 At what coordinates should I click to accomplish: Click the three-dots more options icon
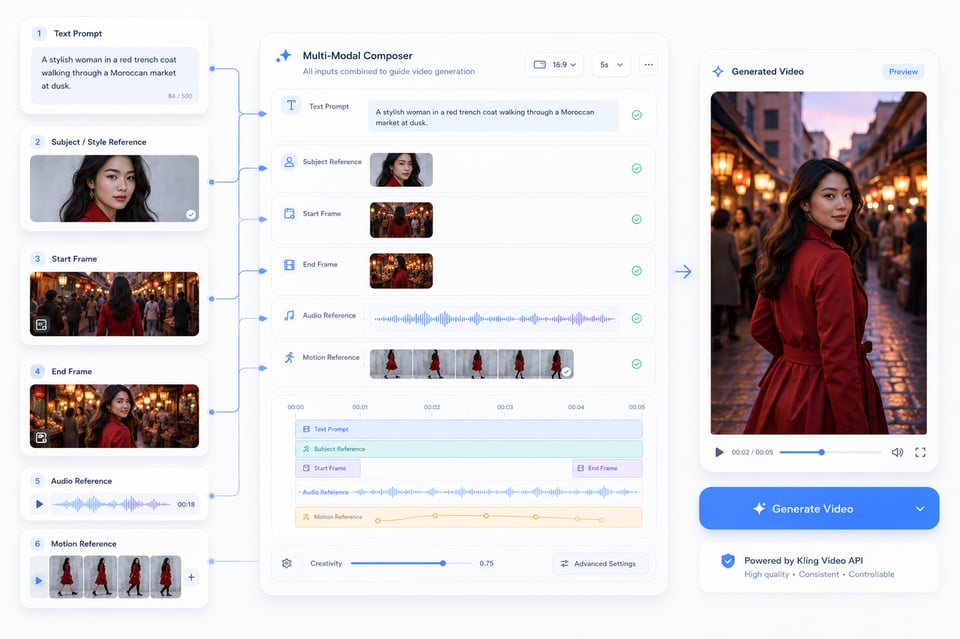tap(648, 64)
